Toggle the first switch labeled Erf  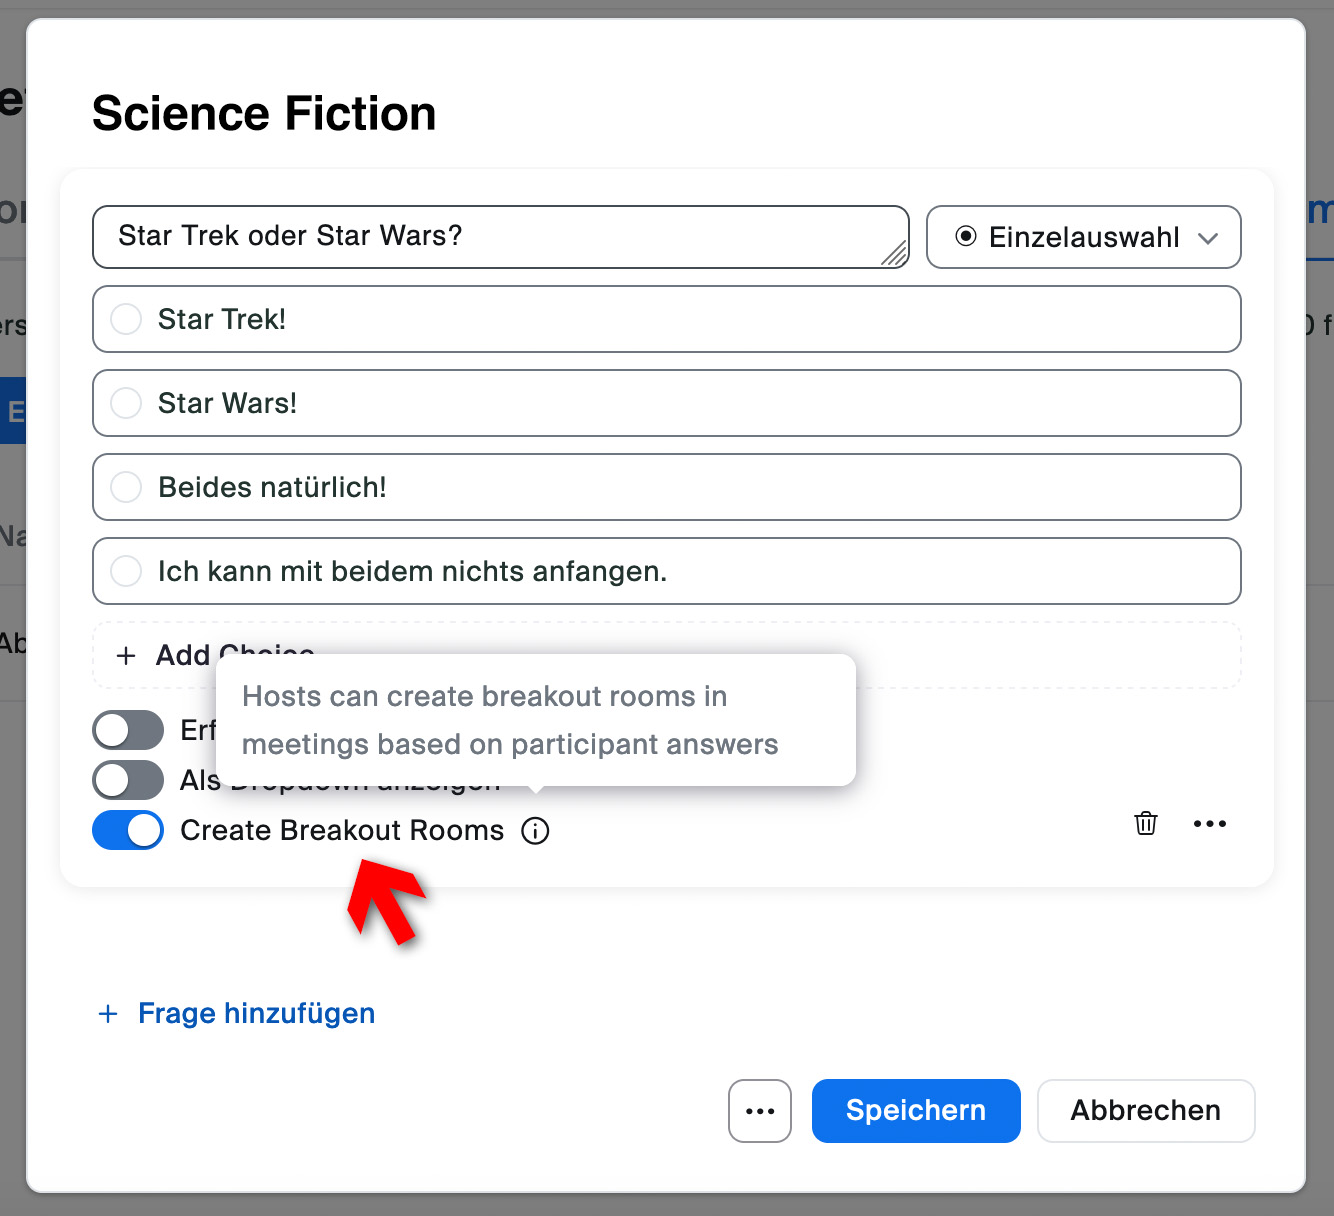pos(128,730)
